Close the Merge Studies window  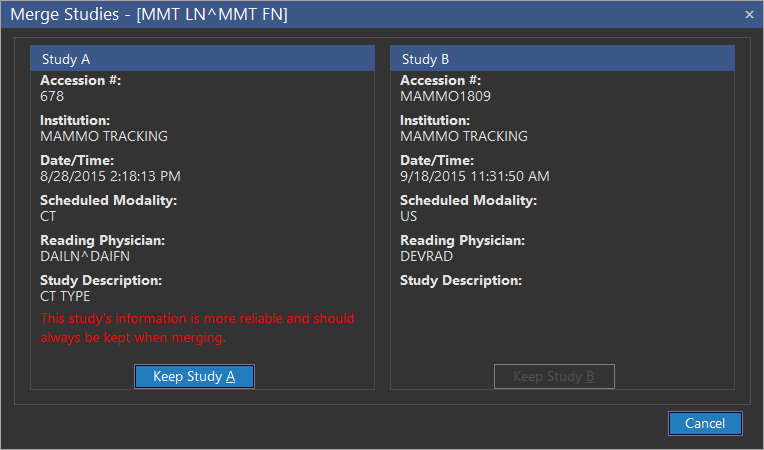[x=749, y=14]
